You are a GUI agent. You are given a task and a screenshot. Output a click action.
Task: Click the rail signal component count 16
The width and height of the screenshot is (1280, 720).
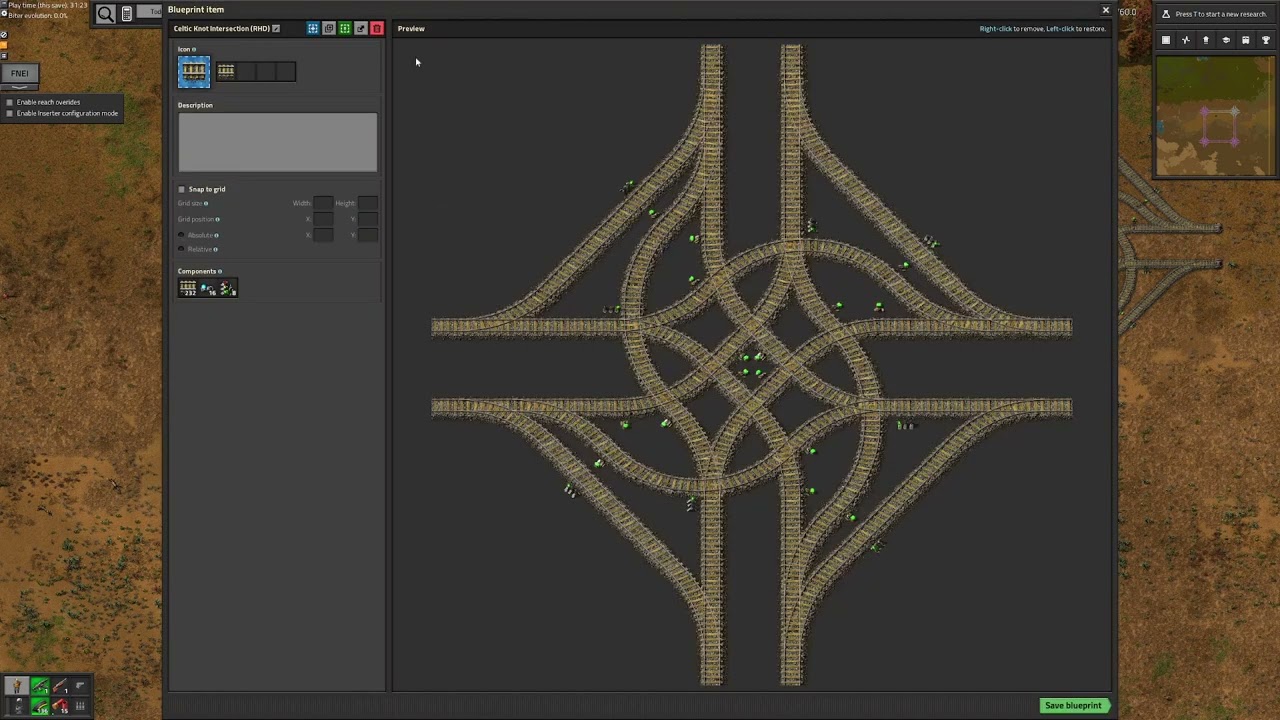click(208, 288)
